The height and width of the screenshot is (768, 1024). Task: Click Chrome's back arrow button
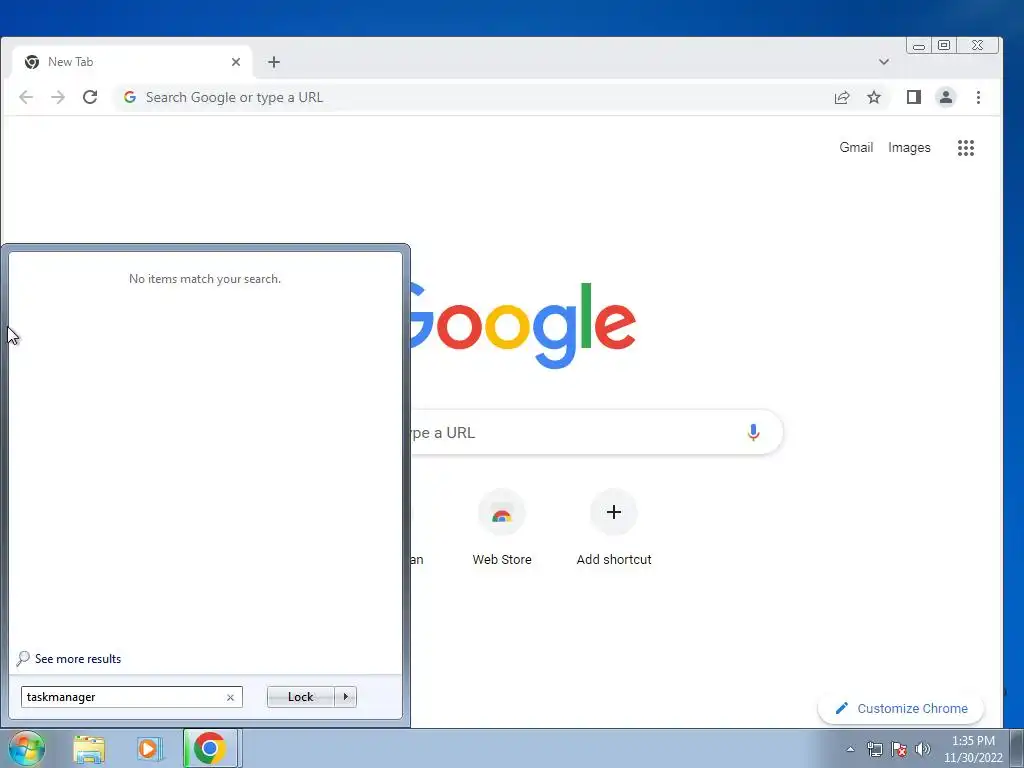(x=26, y=97)
